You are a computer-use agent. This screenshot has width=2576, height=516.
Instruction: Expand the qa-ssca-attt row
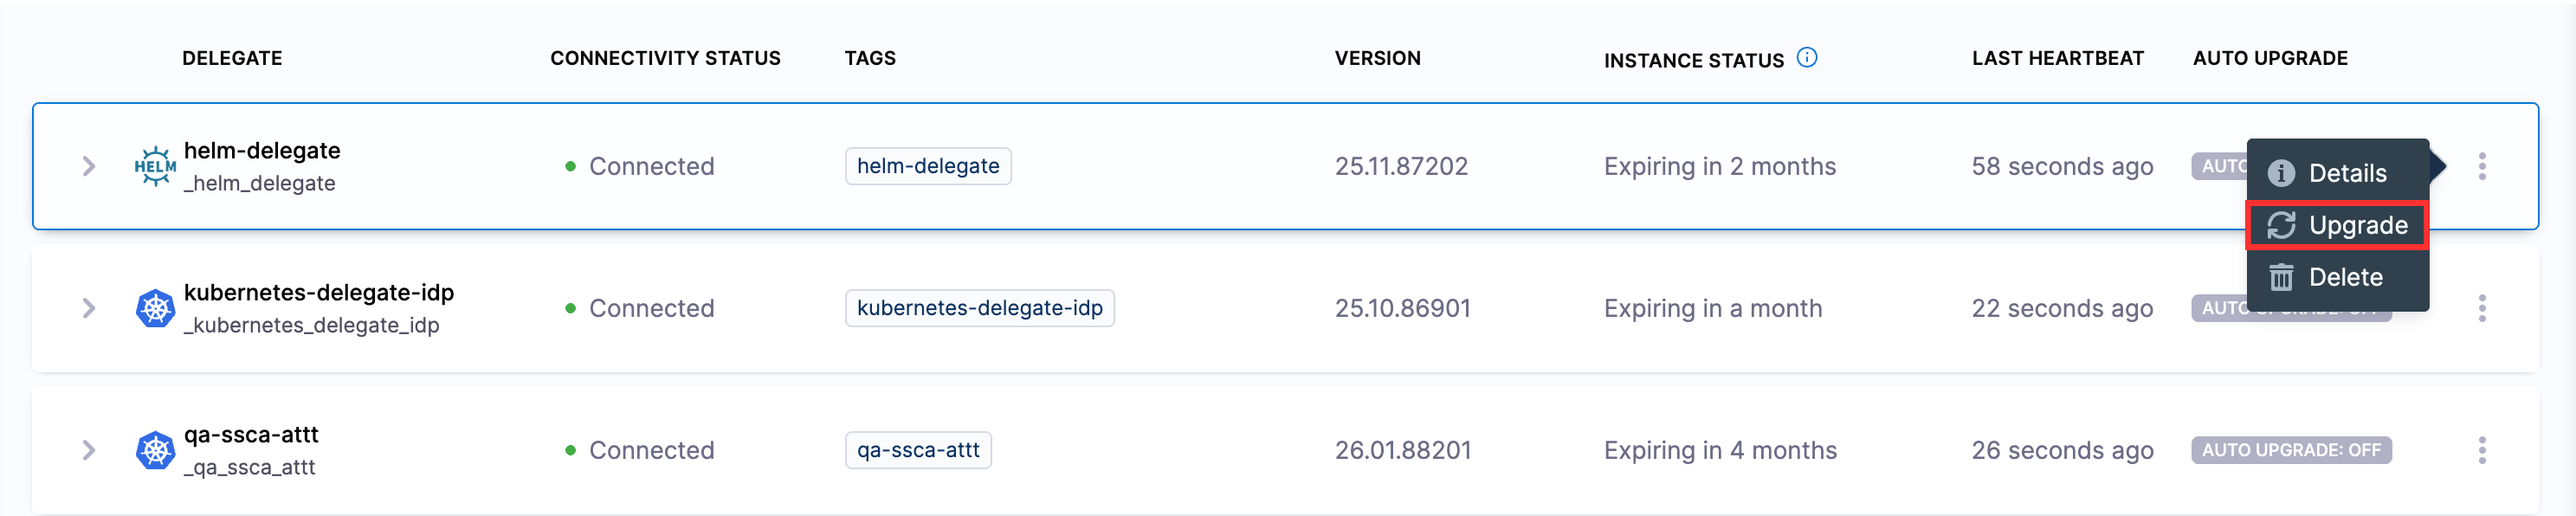(89, 450)
